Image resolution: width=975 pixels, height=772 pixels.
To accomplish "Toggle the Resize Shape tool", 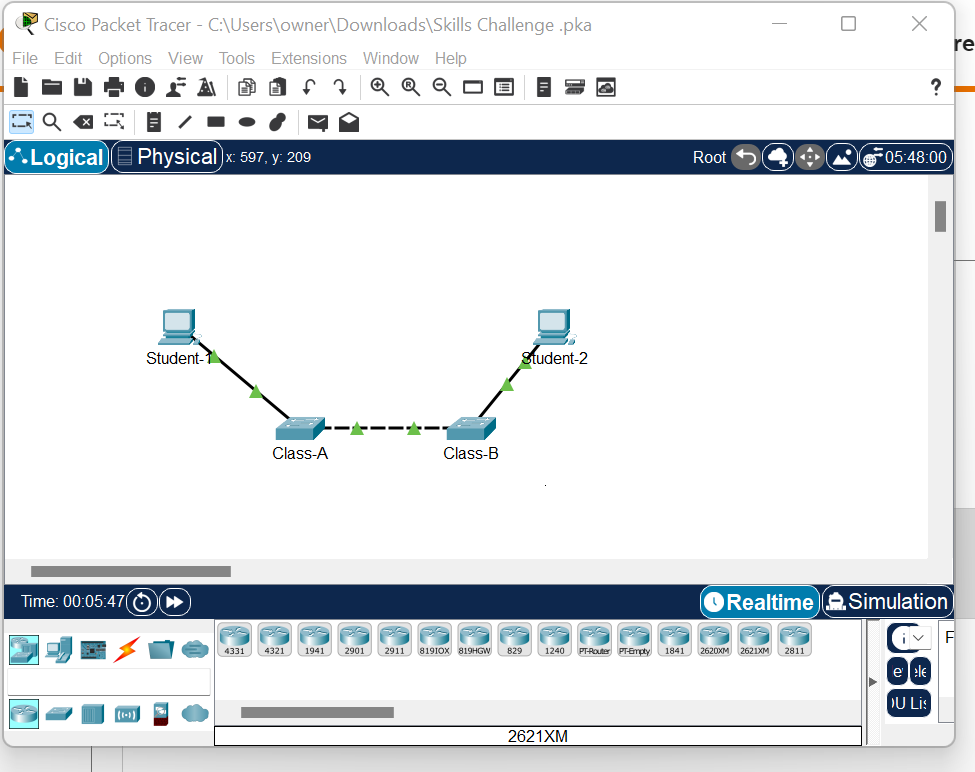I will pos(114,121).
